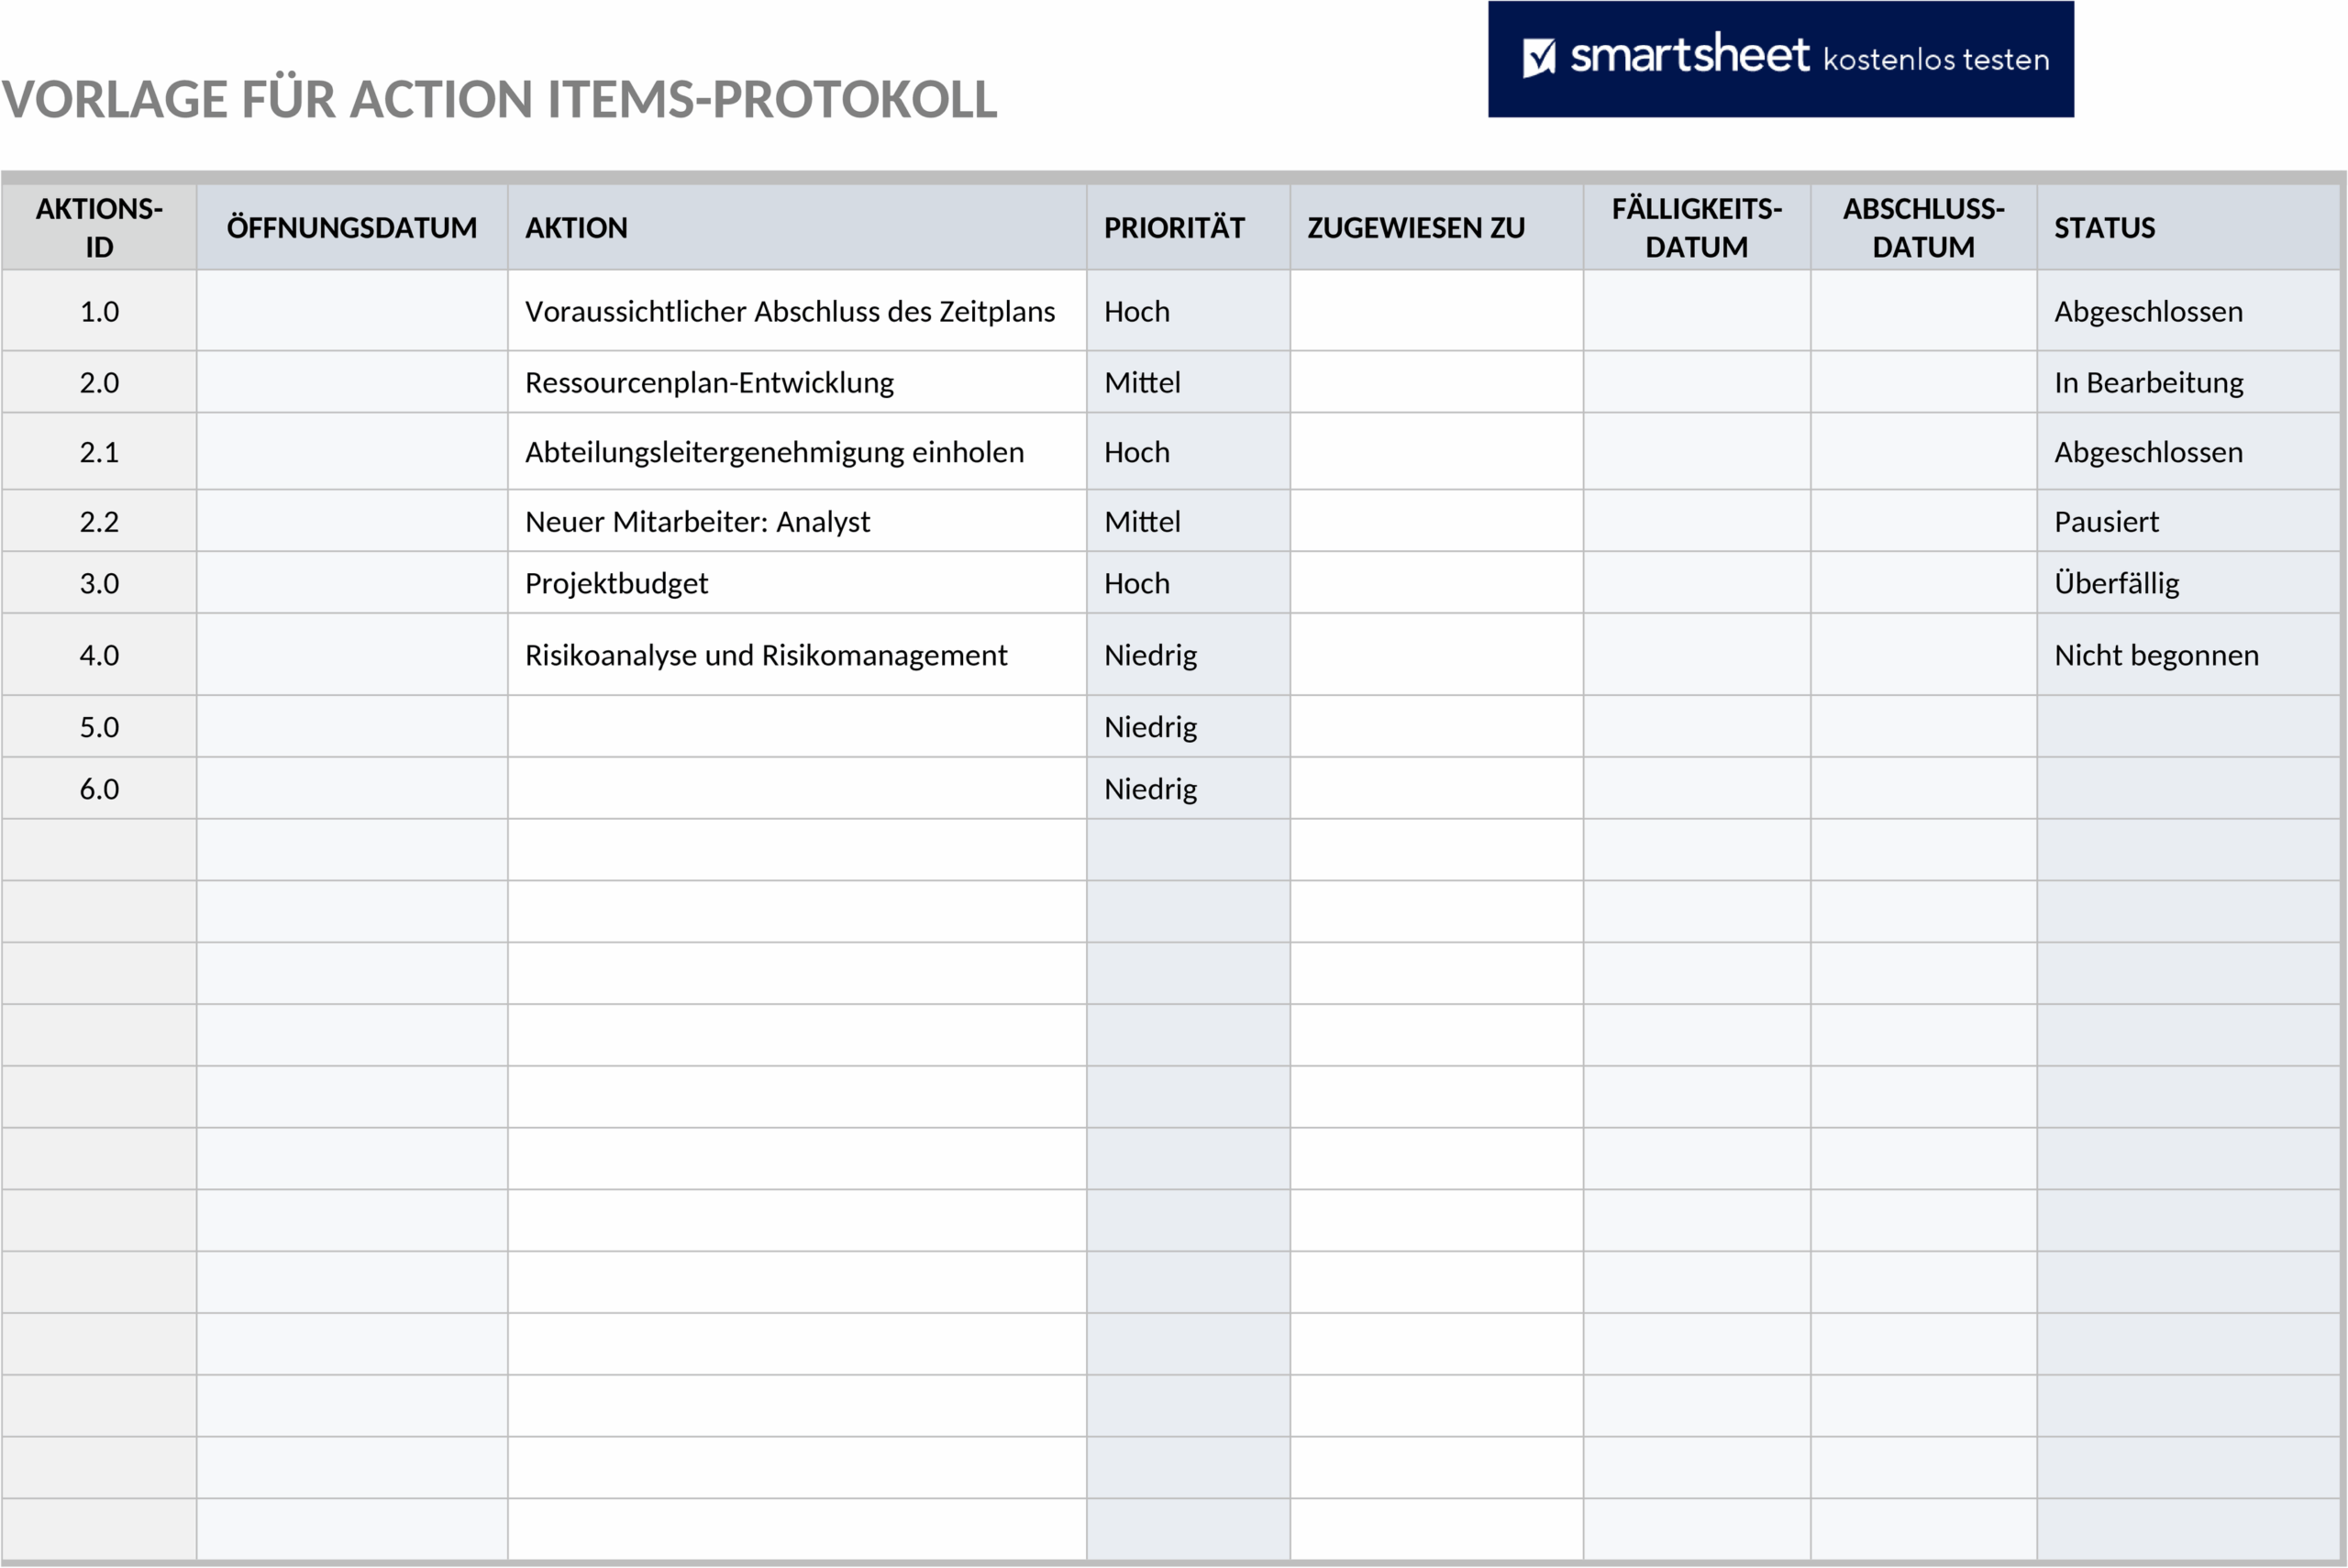Click the action ID cell 3.0

point(99,583)
